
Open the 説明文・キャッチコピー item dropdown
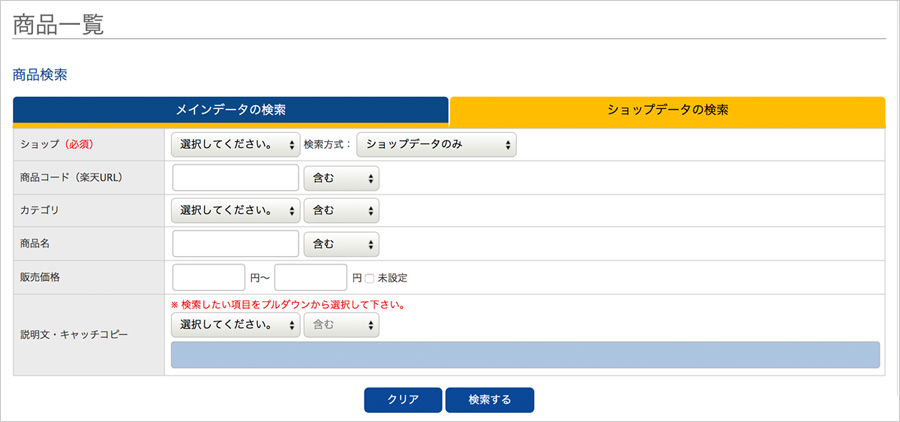coord(236,325)
